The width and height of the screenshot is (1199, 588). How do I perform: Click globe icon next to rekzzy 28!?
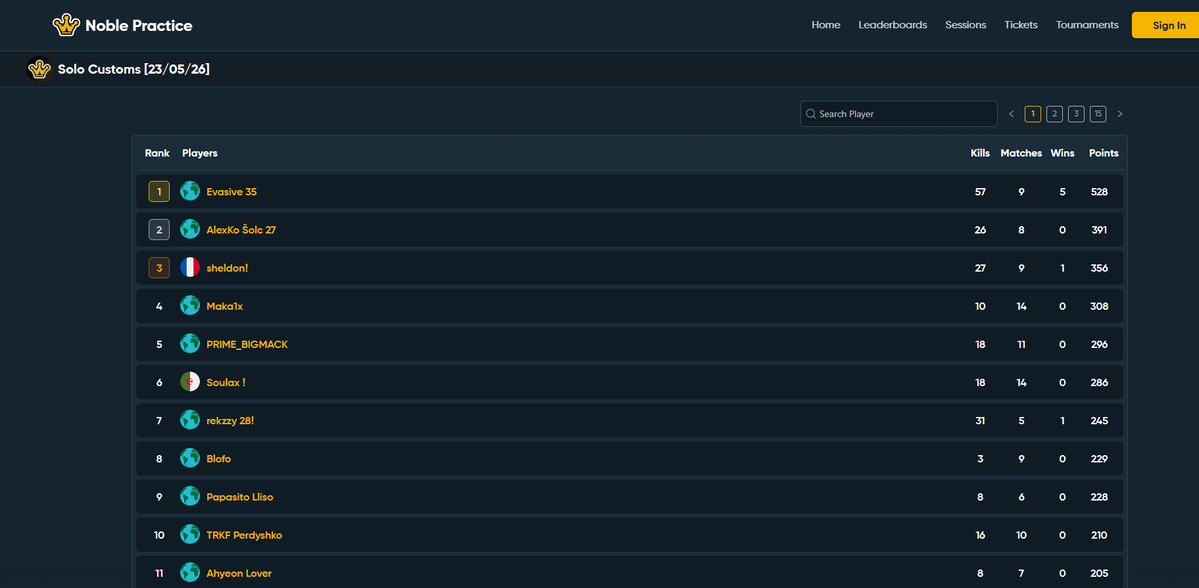190,421
